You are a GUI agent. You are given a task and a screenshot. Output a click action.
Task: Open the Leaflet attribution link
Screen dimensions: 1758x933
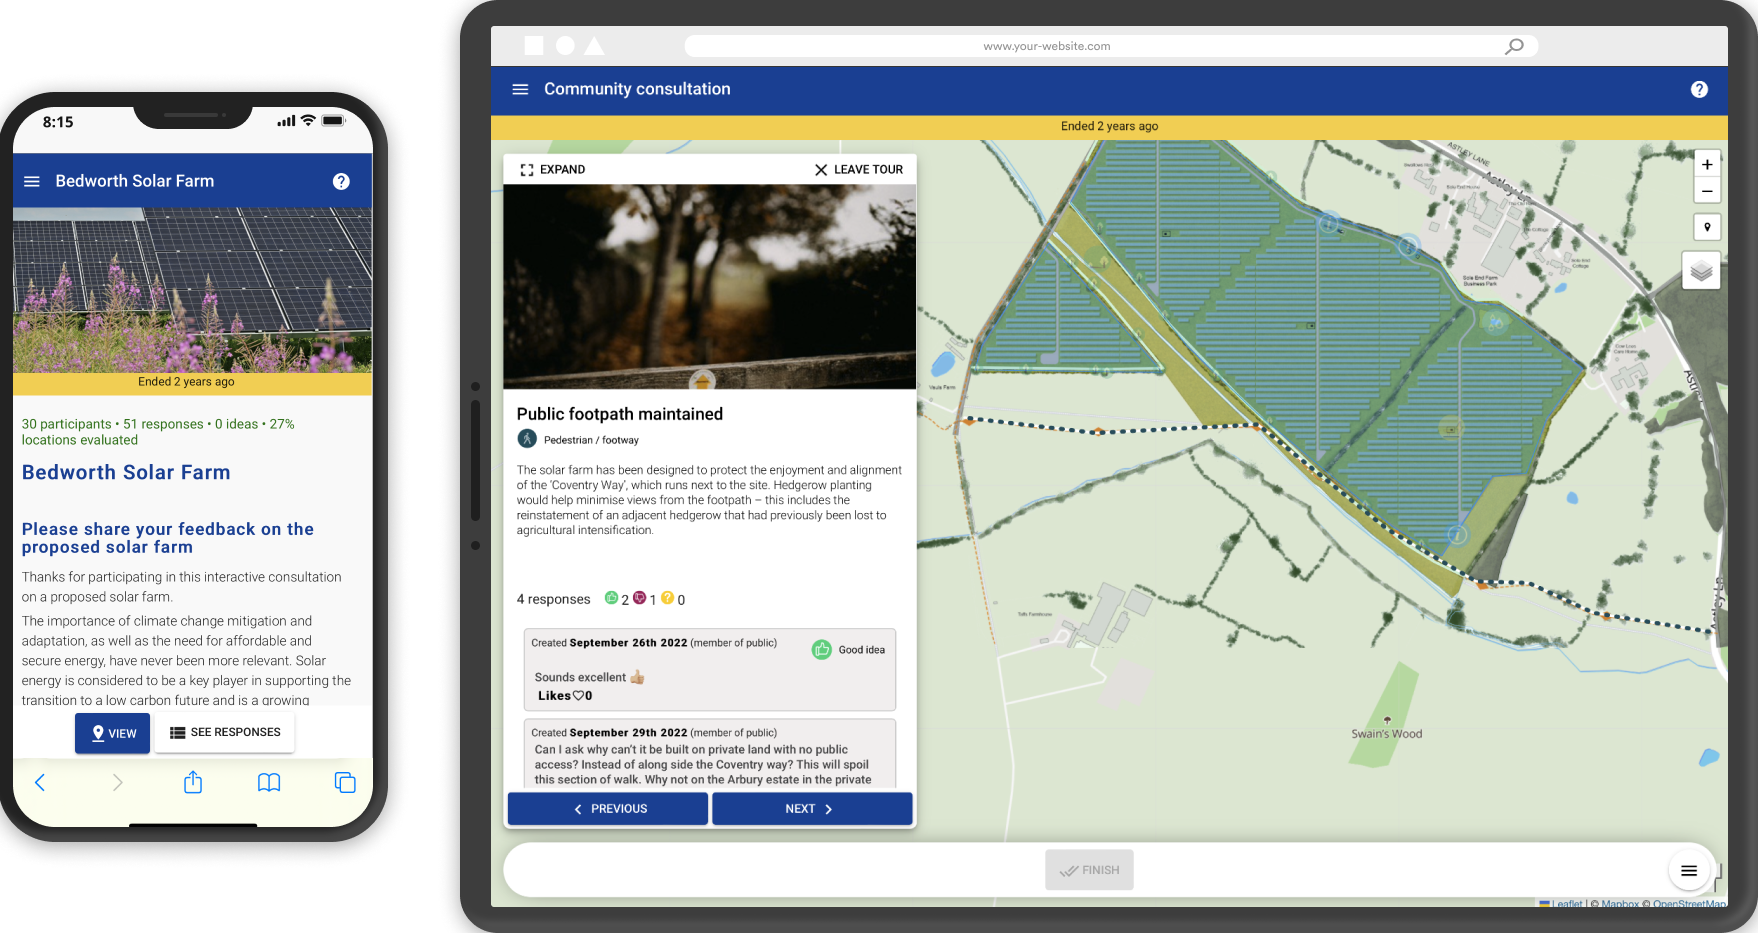point(1567,904)
